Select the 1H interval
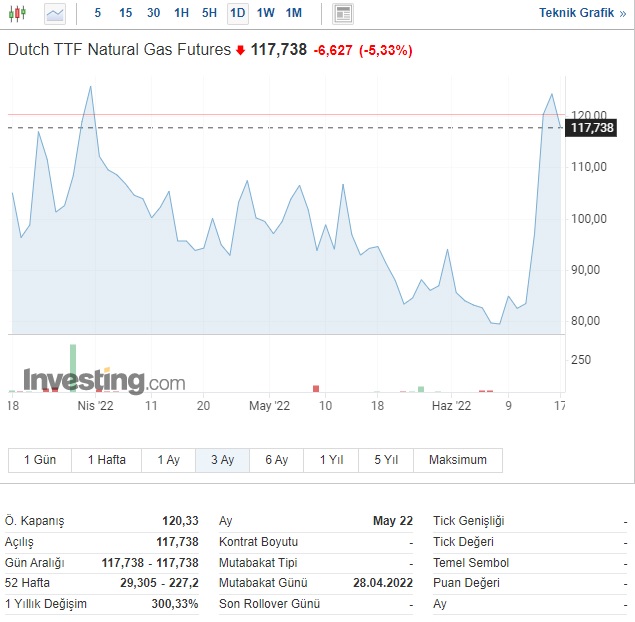The height and width of the screenshot is (622, 635). [x=181, y=13]
